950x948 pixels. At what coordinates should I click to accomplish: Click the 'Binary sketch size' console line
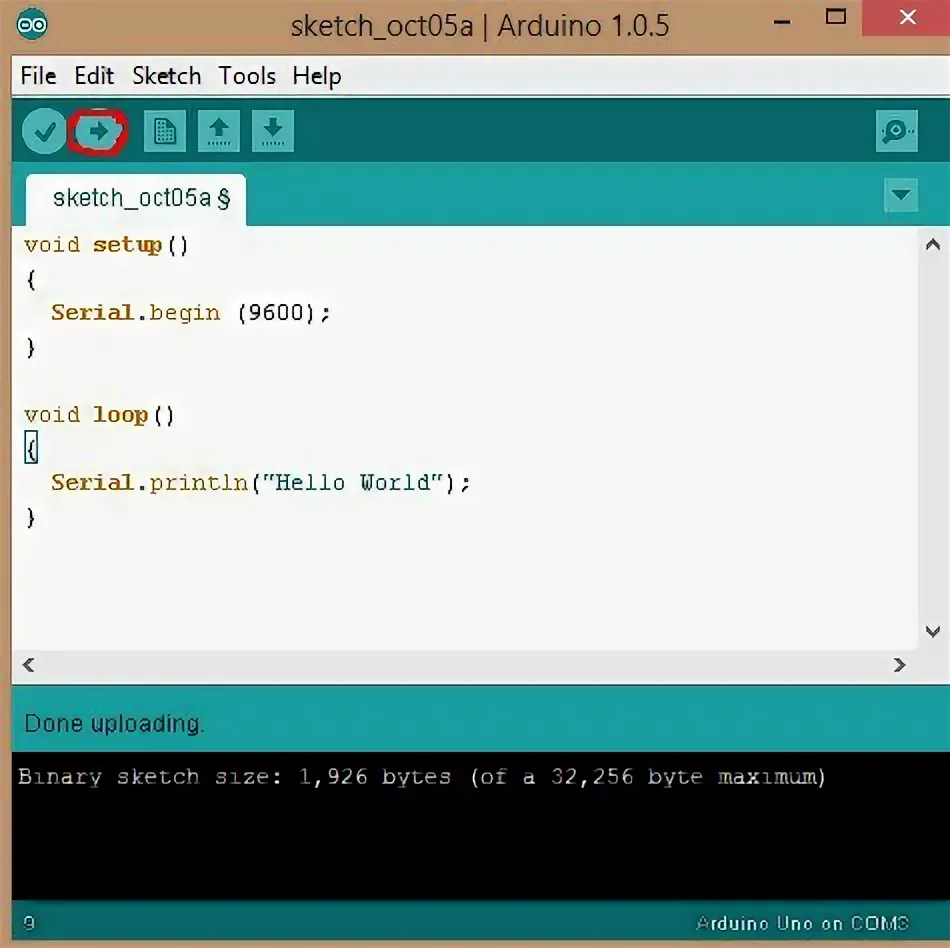click(x=422, y=777)
